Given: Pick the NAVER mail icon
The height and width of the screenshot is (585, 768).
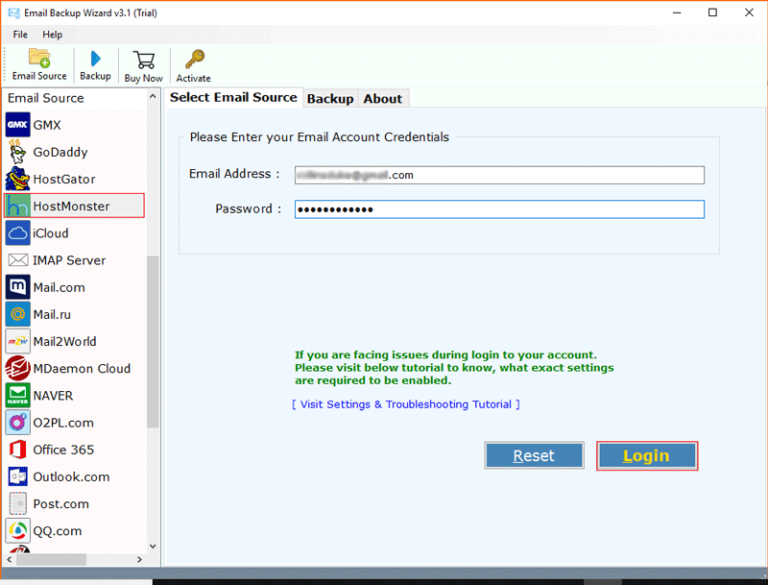Looking at the screenshot, I should click(18, 395).
